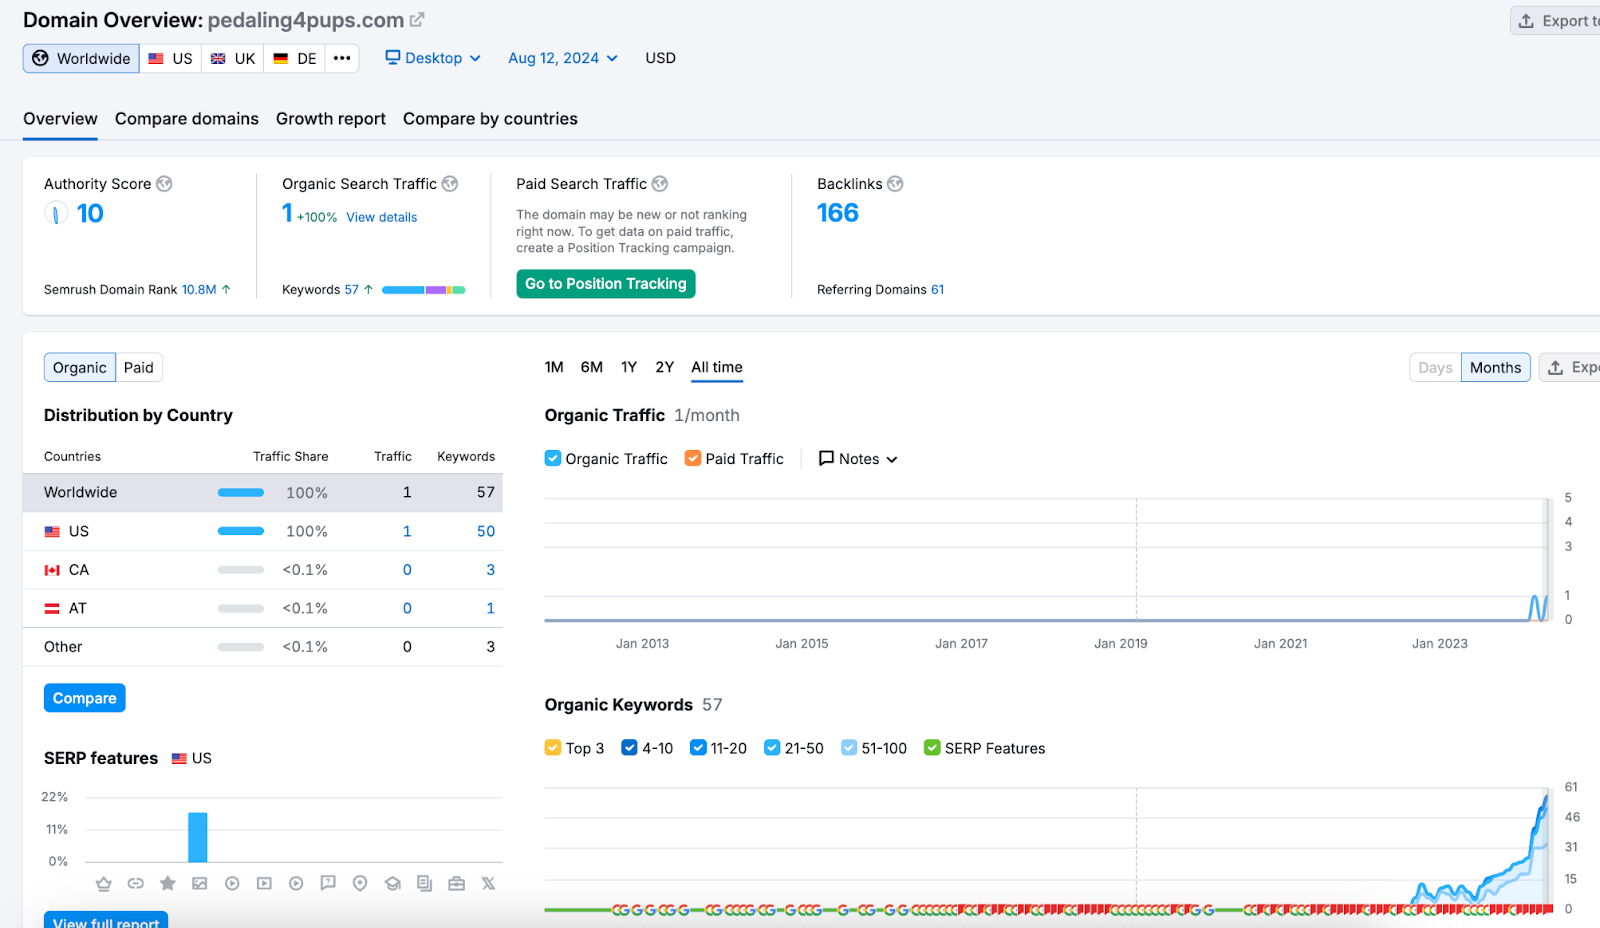1600x928 pixels.
Task: Click the crown SERP feature icon
Action: click(x=104, y=883)
